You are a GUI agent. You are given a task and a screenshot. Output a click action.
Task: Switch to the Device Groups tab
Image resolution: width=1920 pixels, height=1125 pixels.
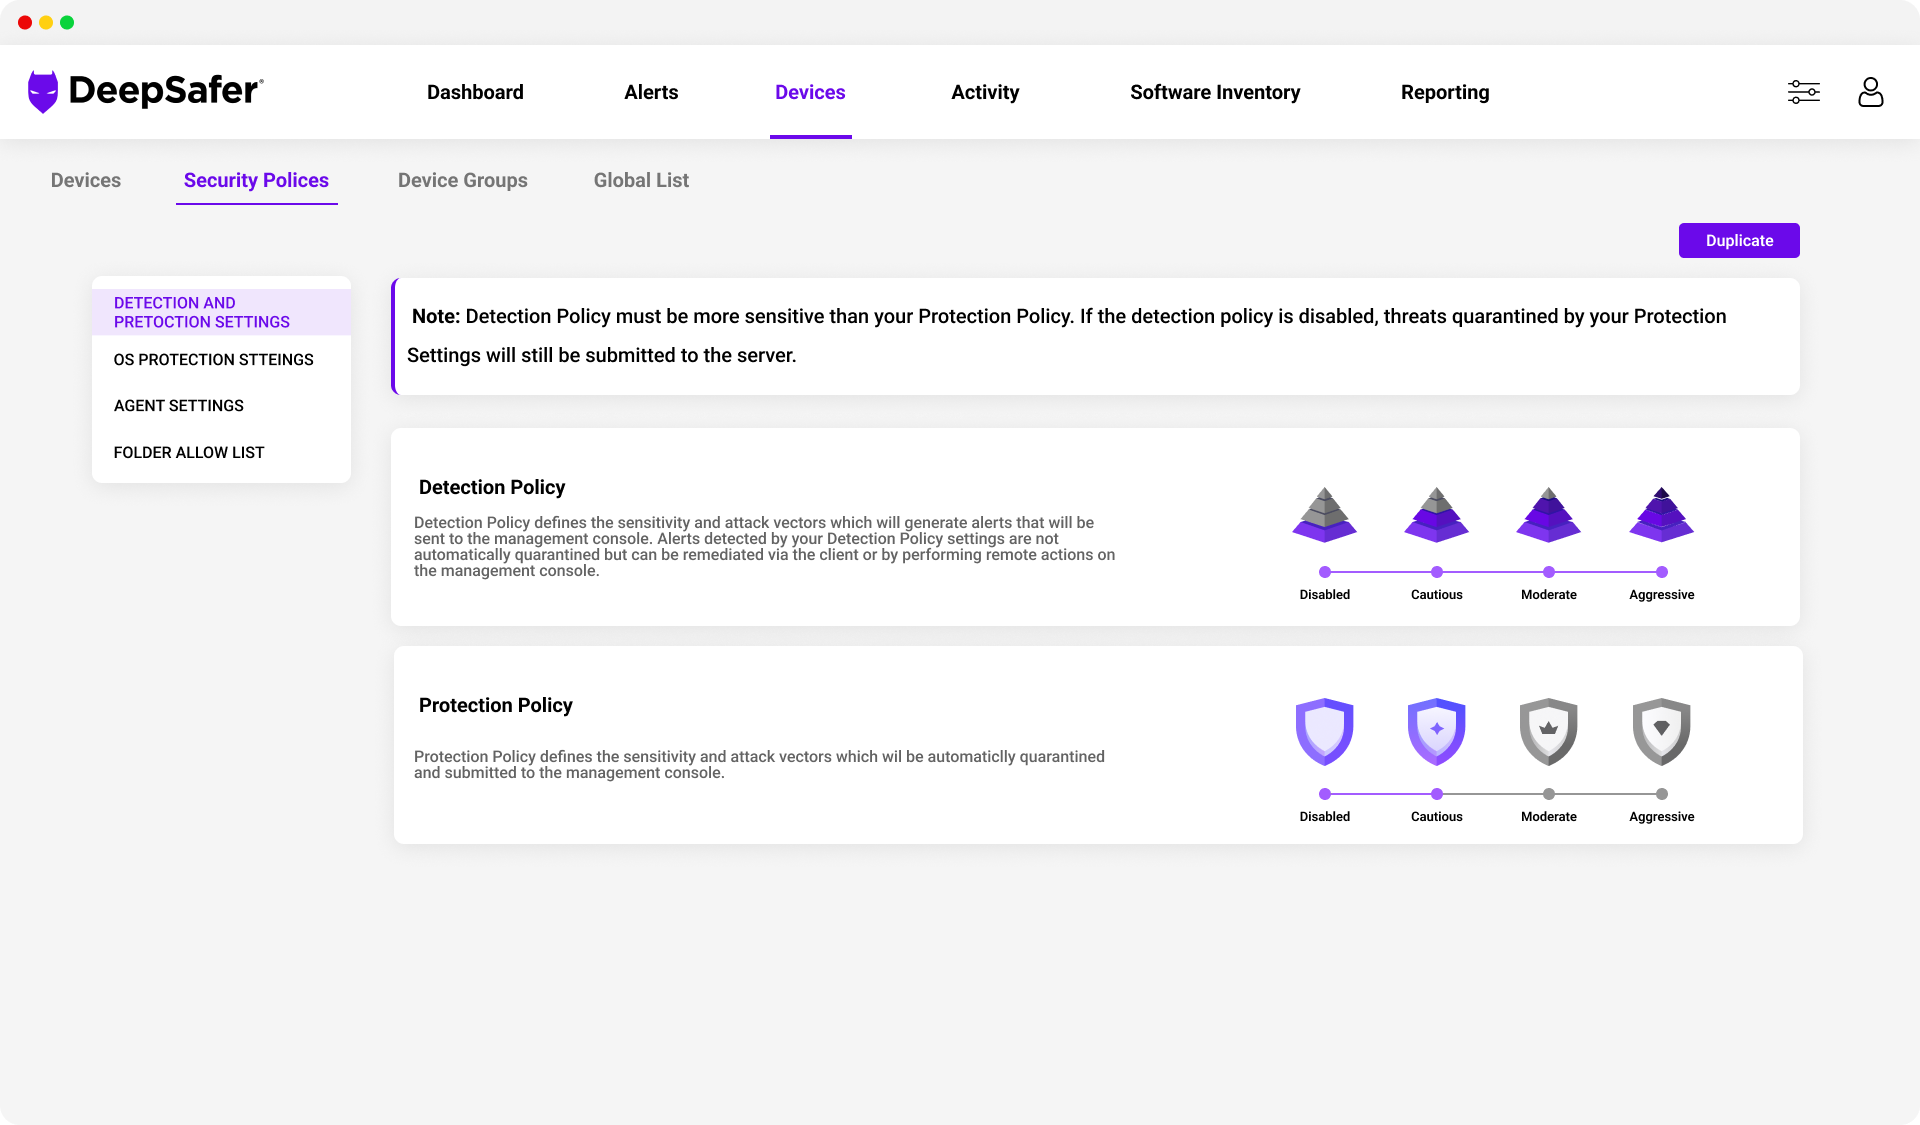point(462,180)
